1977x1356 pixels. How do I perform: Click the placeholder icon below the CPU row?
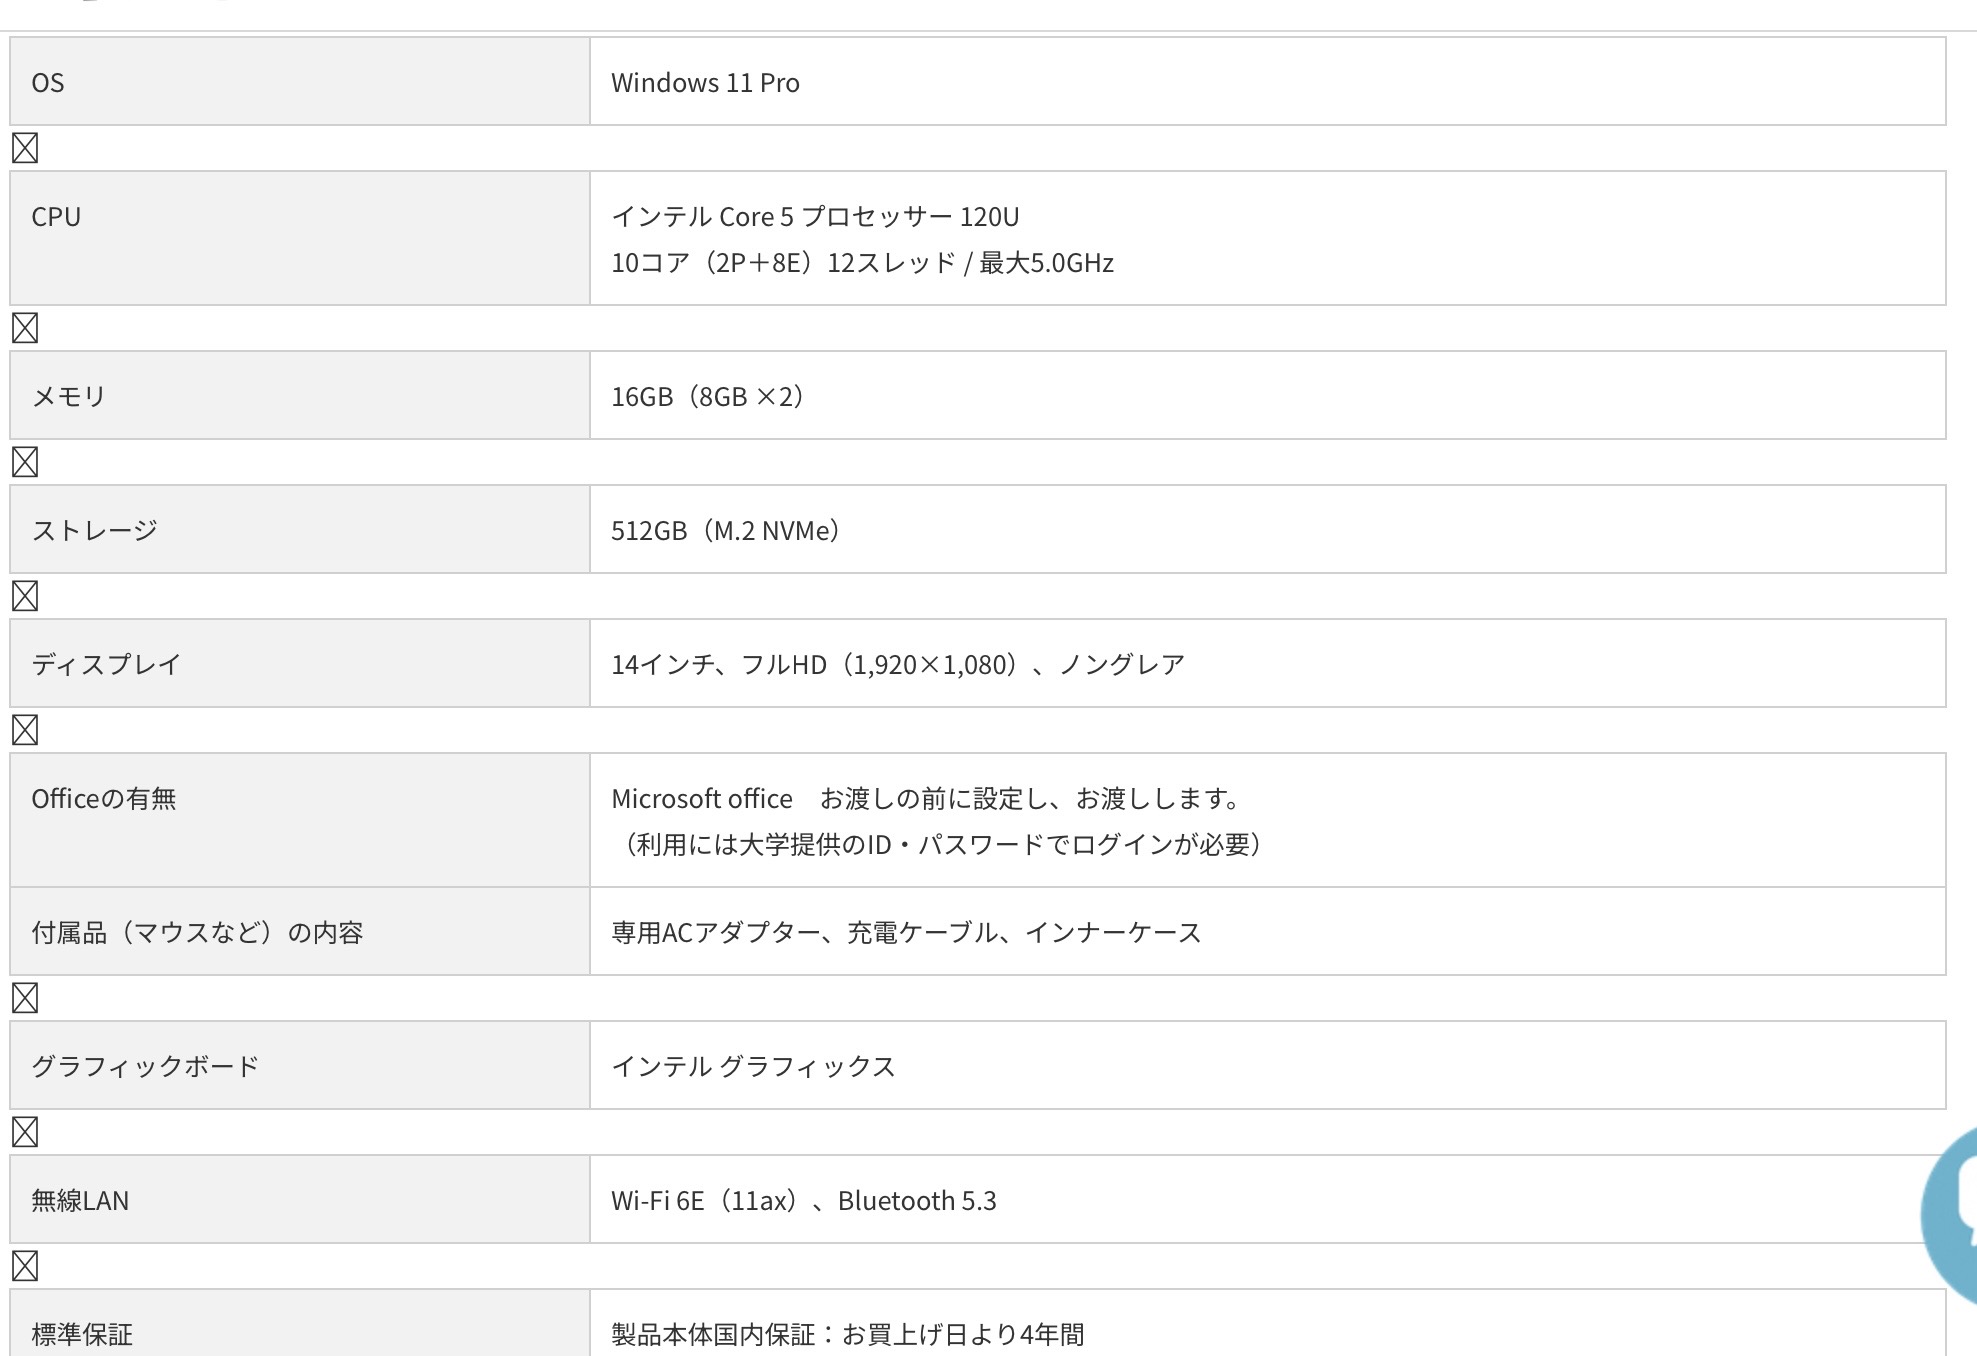tap(25, 328)
